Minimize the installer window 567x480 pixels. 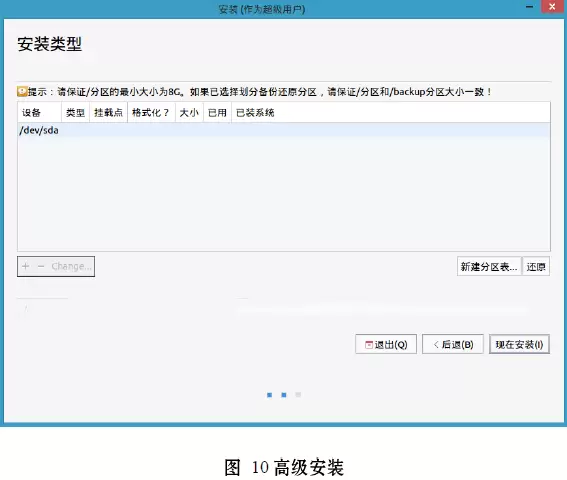(x=530, y=7)
